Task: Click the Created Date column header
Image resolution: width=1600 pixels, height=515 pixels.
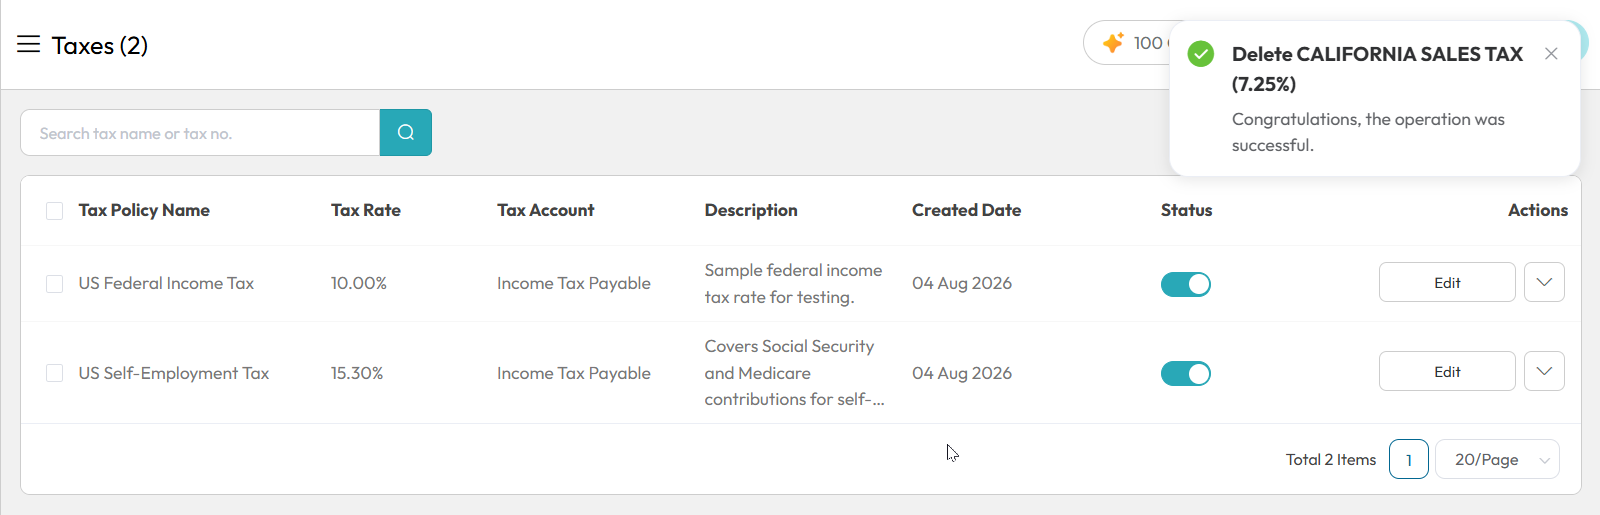Action: coord(966,210)
